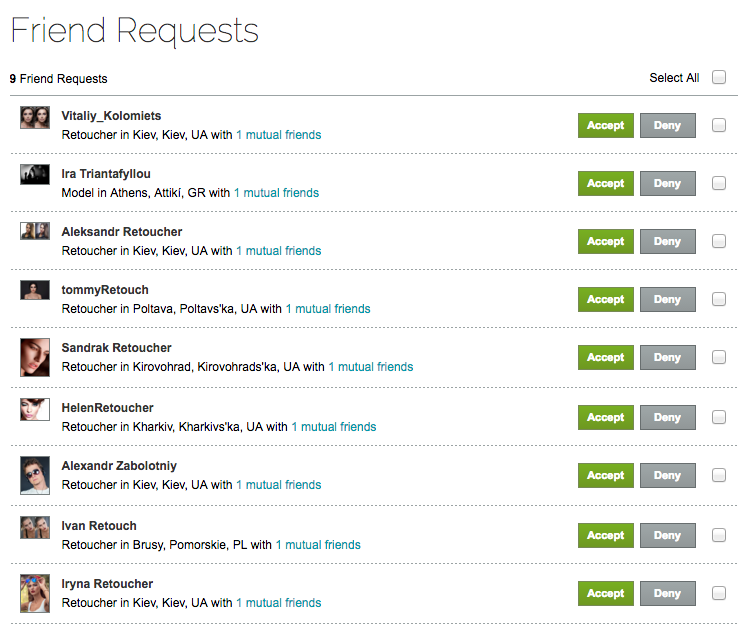Open Ivan Retouch's profile name
This screenshot has width=748, height=624.
coord(99,526)
